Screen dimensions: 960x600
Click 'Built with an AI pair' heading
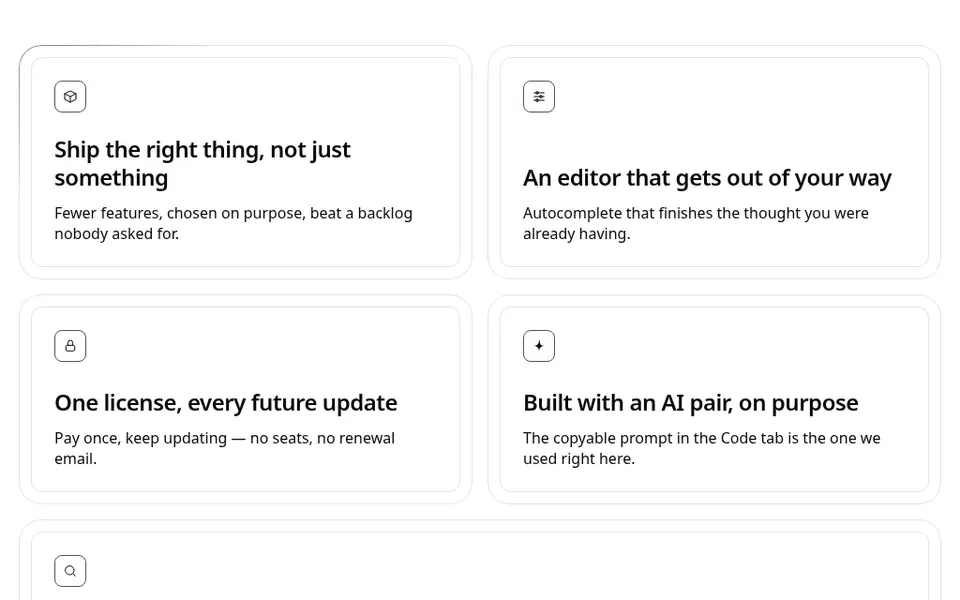(691, 403)
